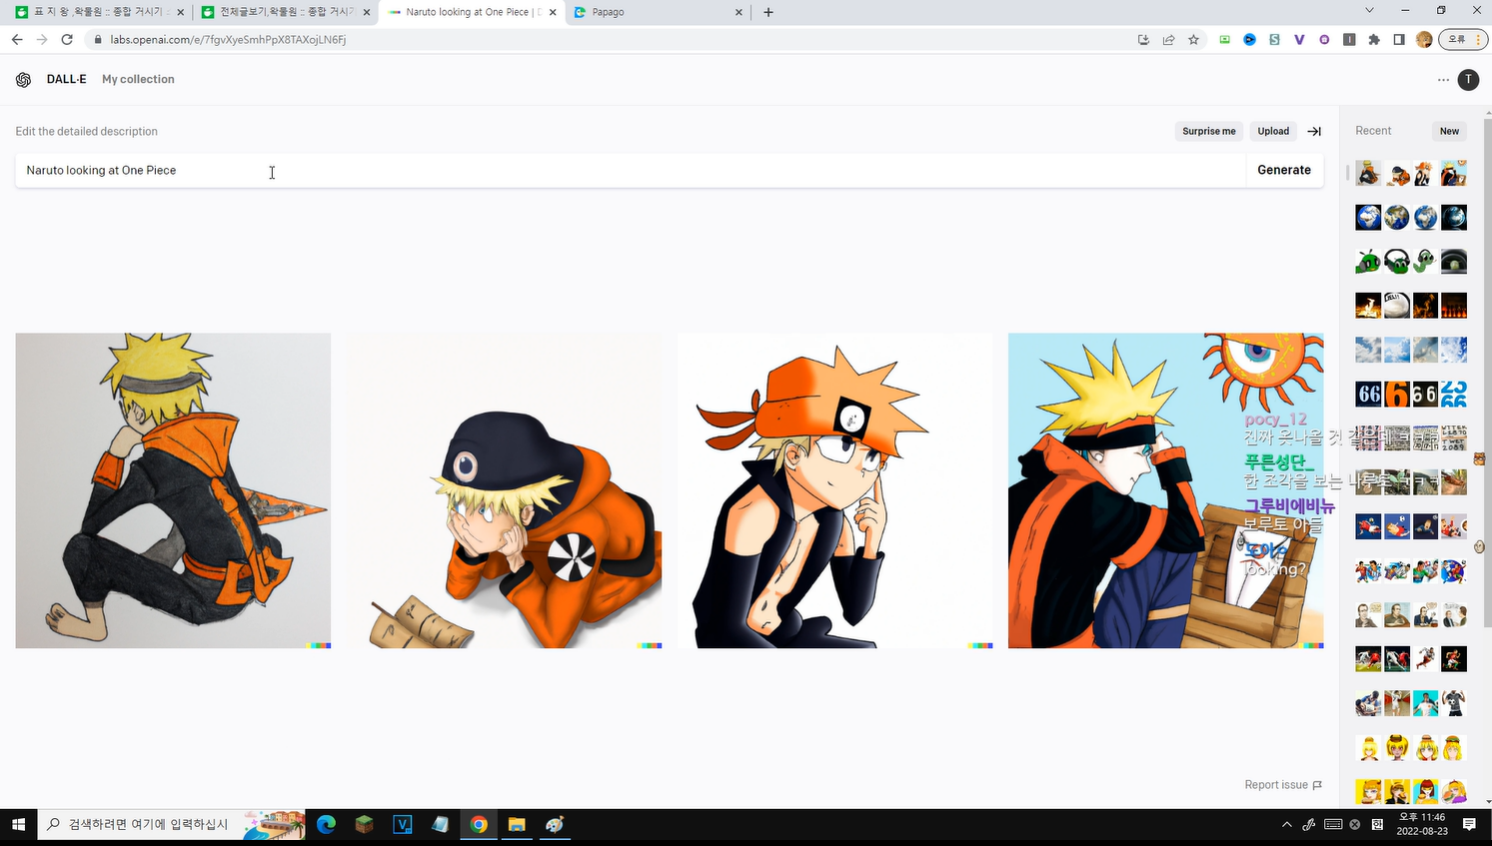Screen dimensions: 1492x846
Task: Click the teal S extension icon
Action: point(1274,40)
